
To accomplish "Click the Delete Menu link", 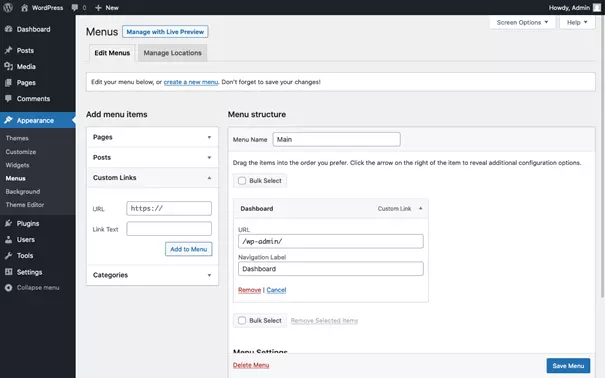I will pyautogui.click(x=251, y=365).
